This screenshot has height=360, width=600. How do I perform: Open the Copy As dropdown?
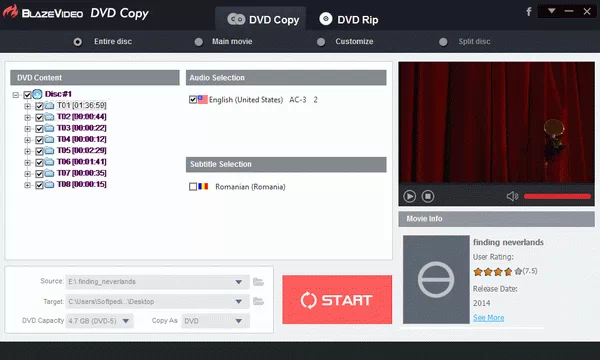tap(239, 321)
